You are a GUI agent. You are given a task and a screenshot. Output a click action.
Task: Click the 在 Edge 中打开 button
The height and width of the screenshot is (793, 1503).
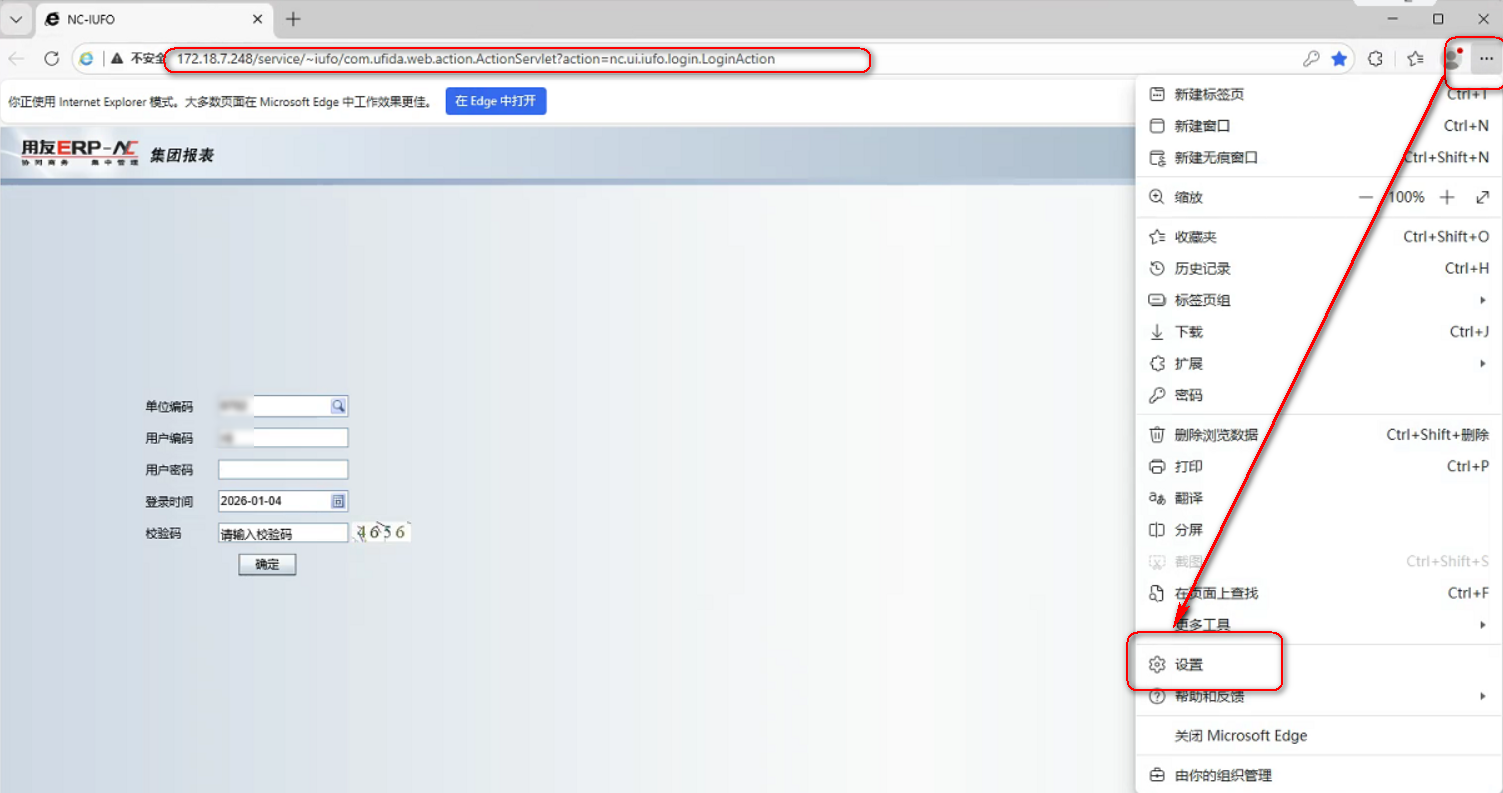pos(496,101)
